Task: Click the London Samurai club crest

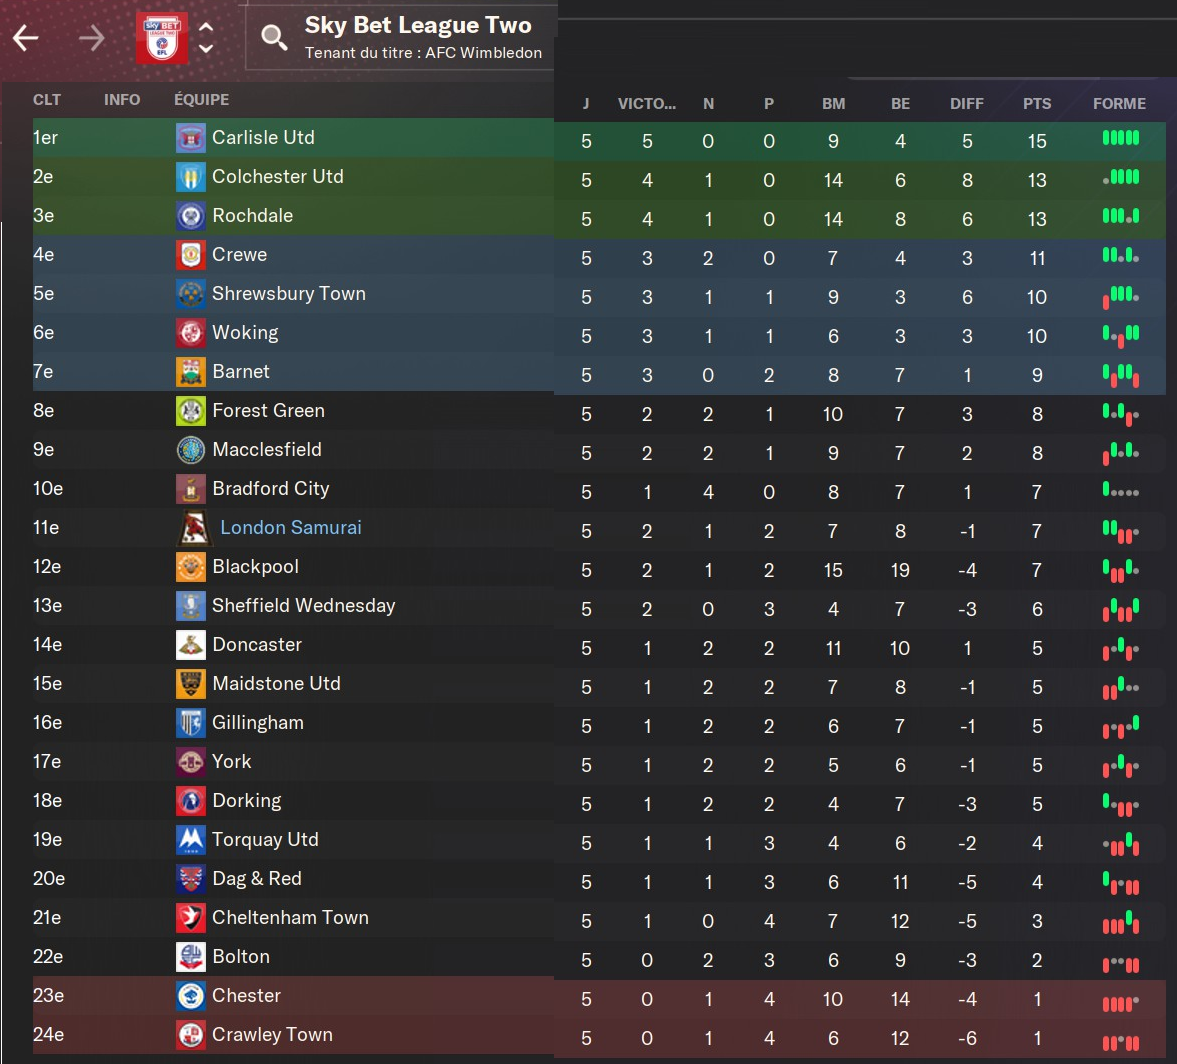Action: pos(193,528)
